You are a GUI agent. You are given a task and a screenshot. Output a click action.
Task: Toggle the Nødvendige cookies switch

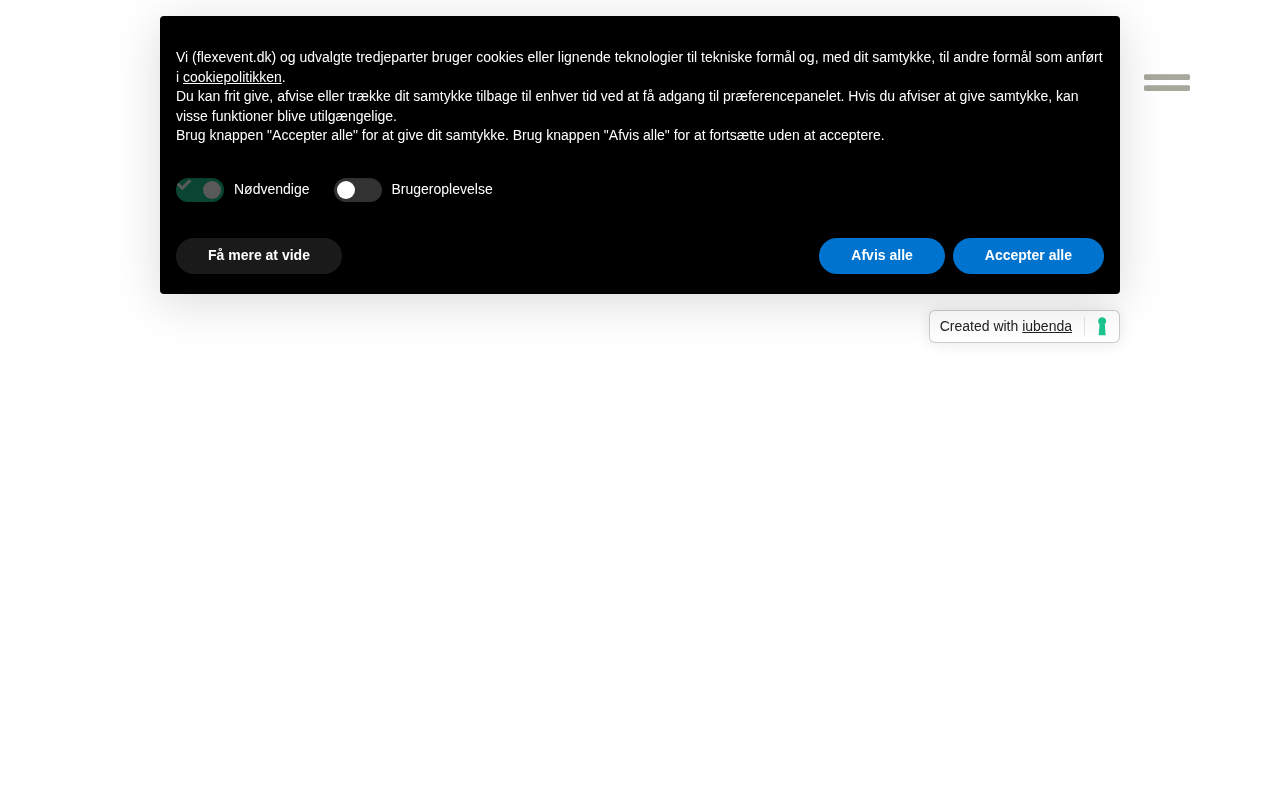tap(200, 190)
